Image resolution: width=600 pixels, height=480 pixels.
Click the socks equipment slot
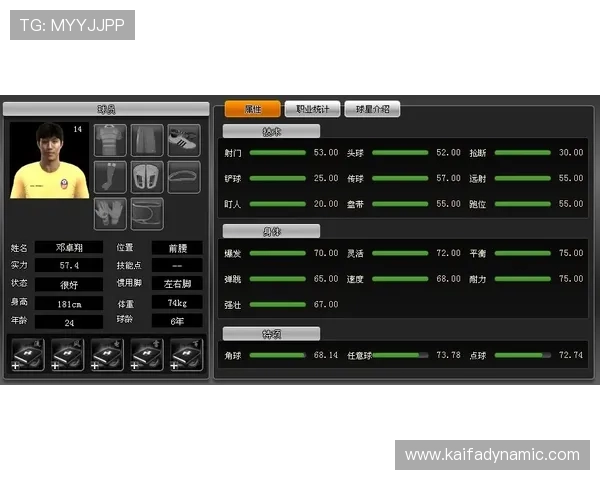point(110,177)
